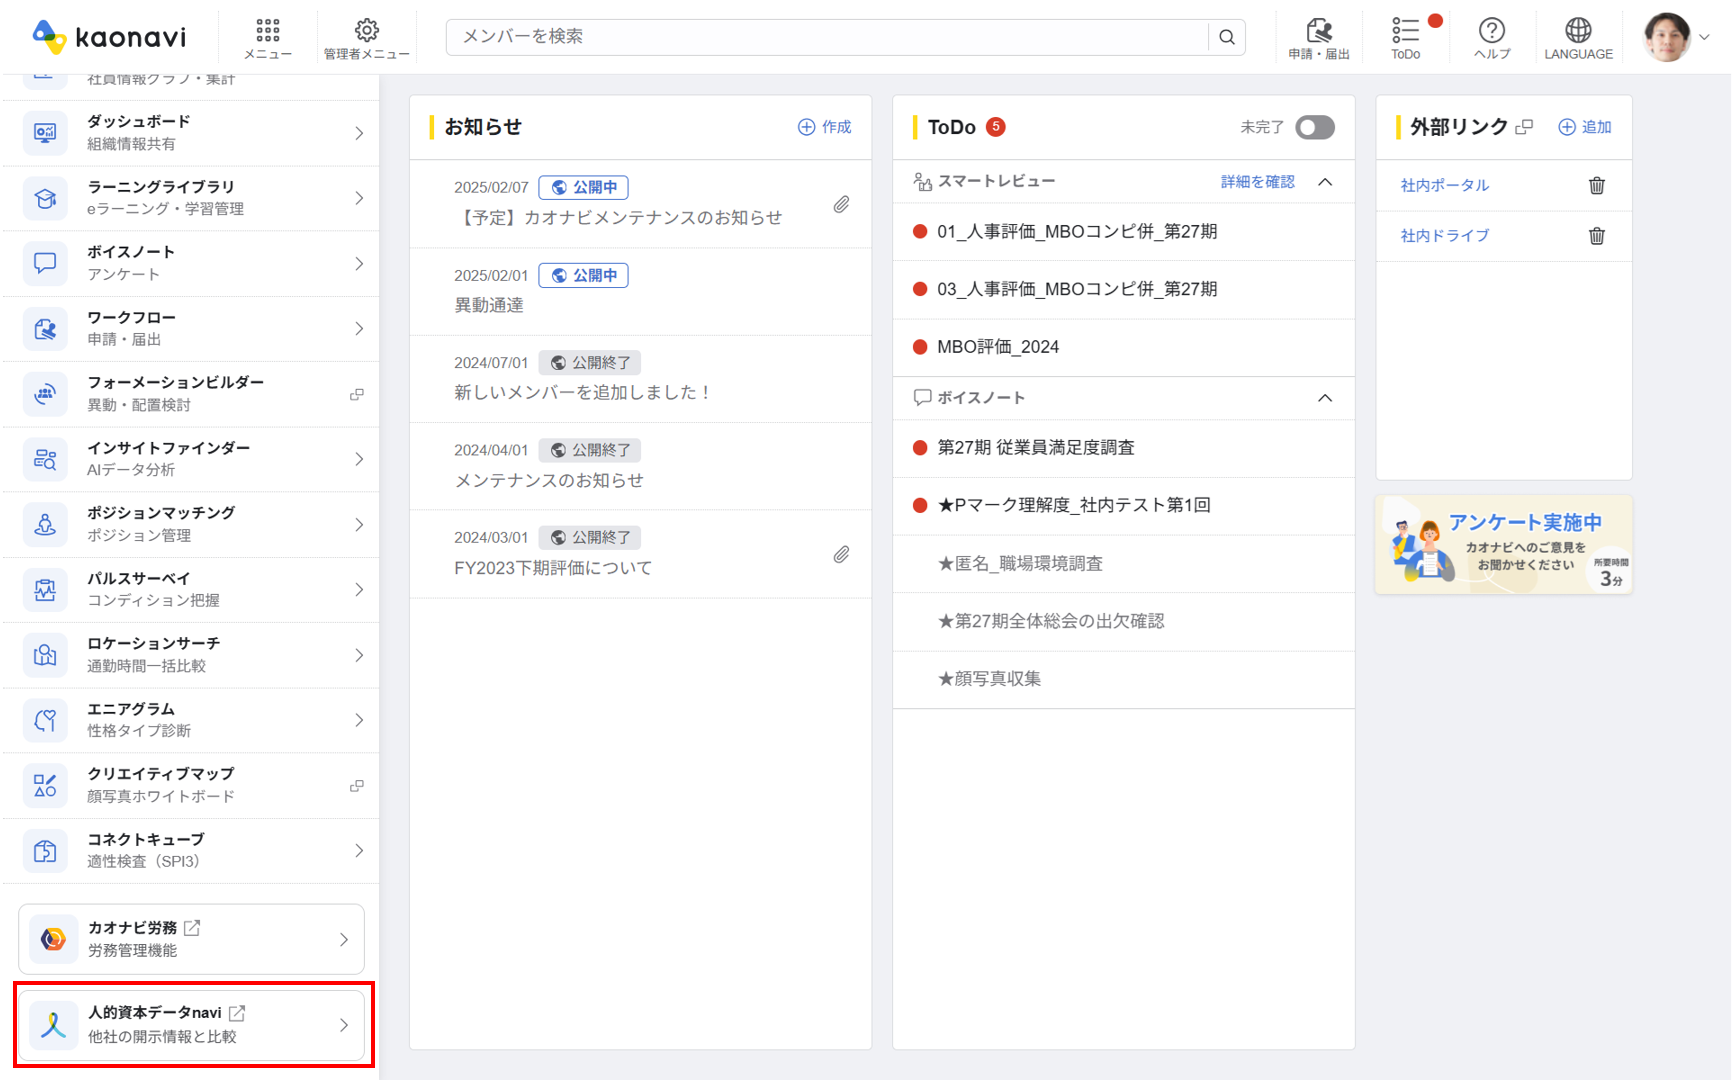1734x1080 pixels.
Task: Delete the 社内ポータル link with trash icon
Action: 1596,185
